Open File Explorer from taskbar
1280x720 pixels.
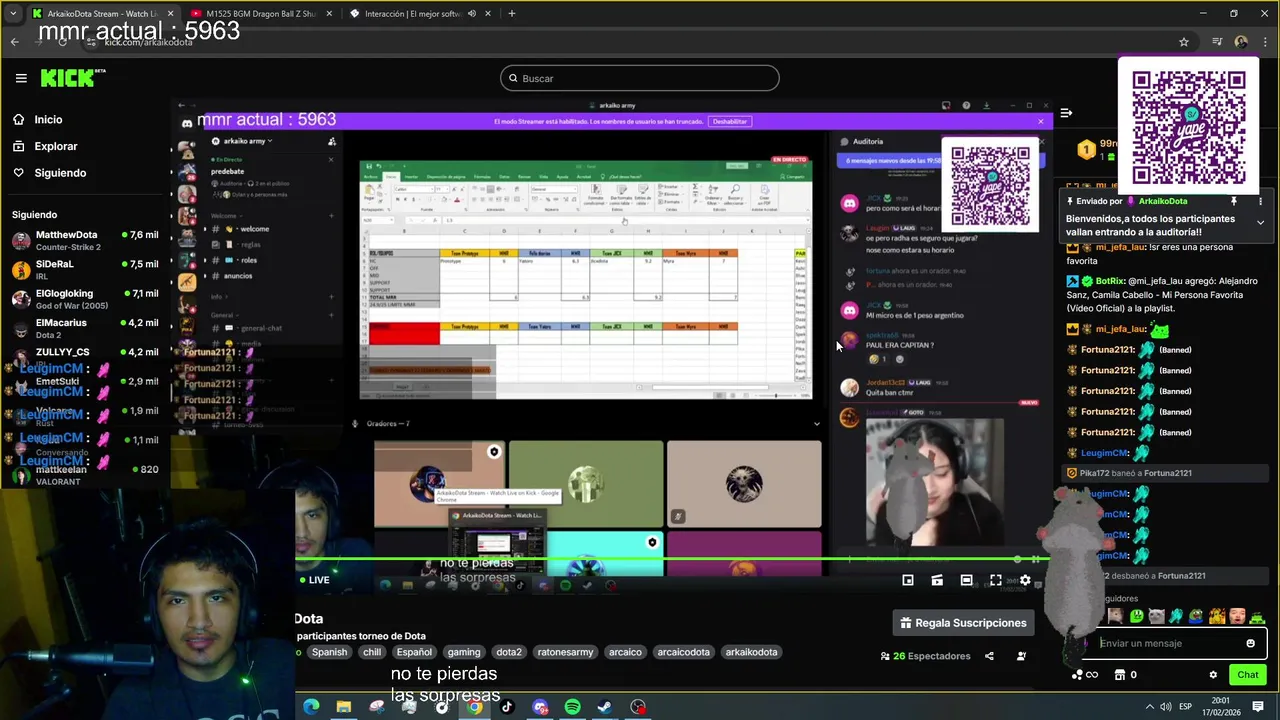(344, 707)
